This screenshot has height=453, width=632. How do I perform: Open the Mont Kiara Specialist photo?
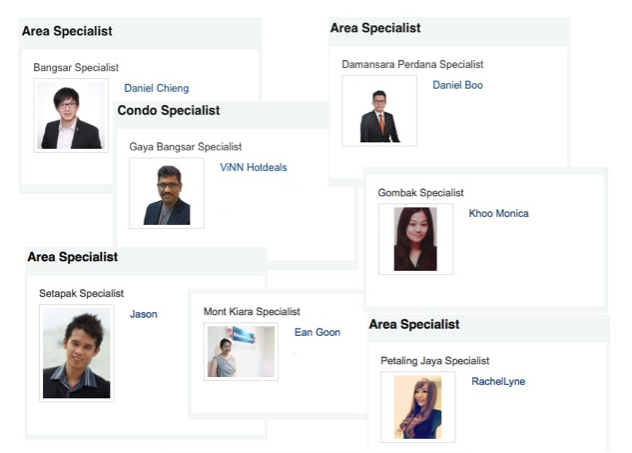(241, 351)
